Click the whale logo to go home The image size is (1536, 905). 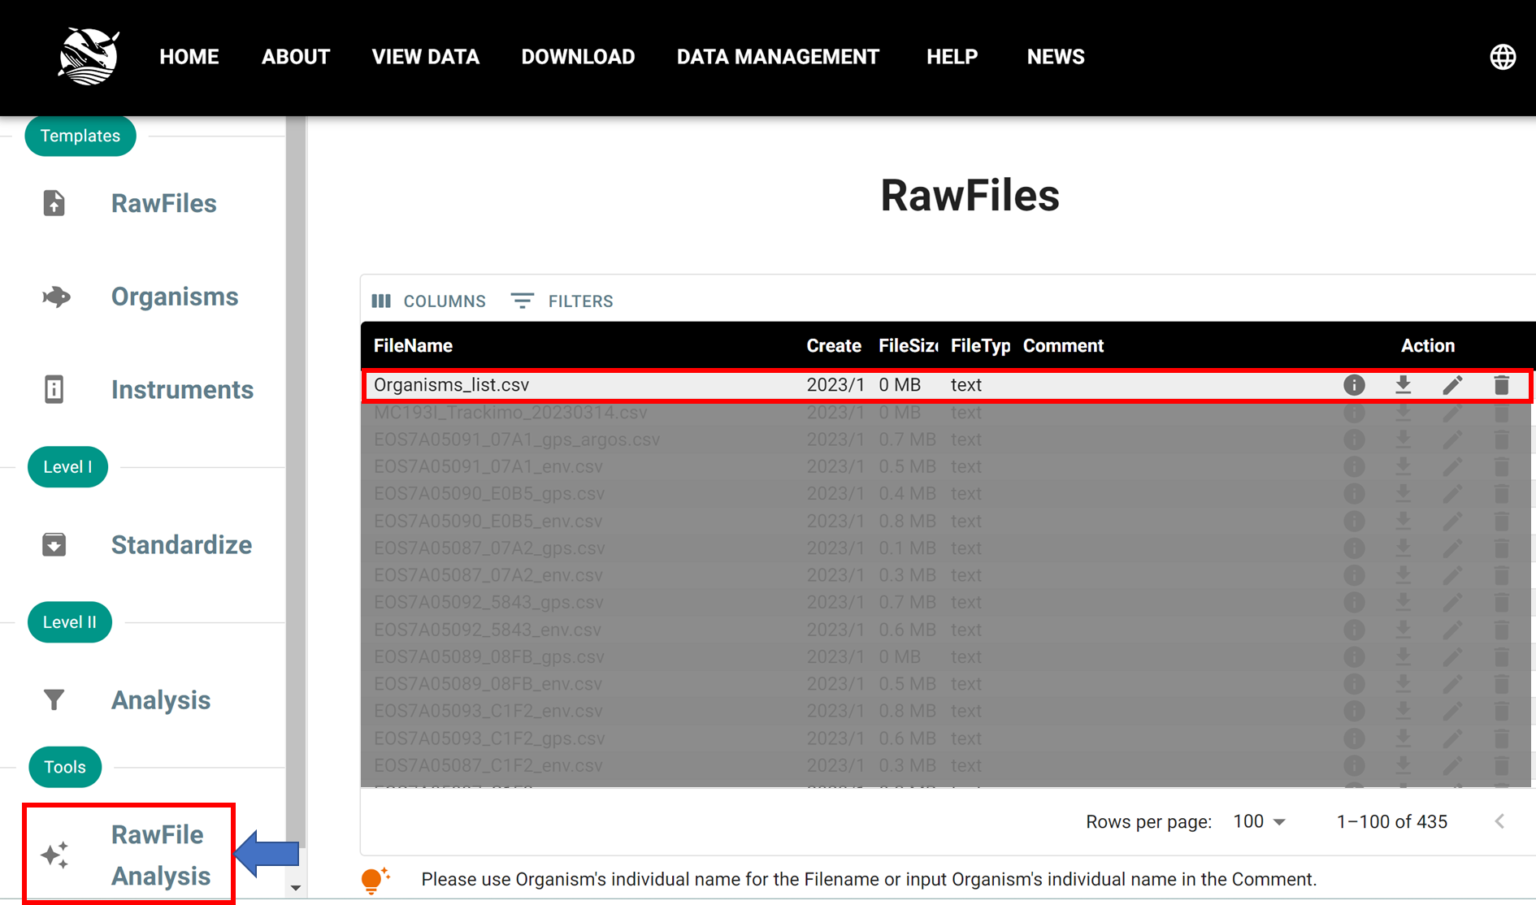click(88, 56)
